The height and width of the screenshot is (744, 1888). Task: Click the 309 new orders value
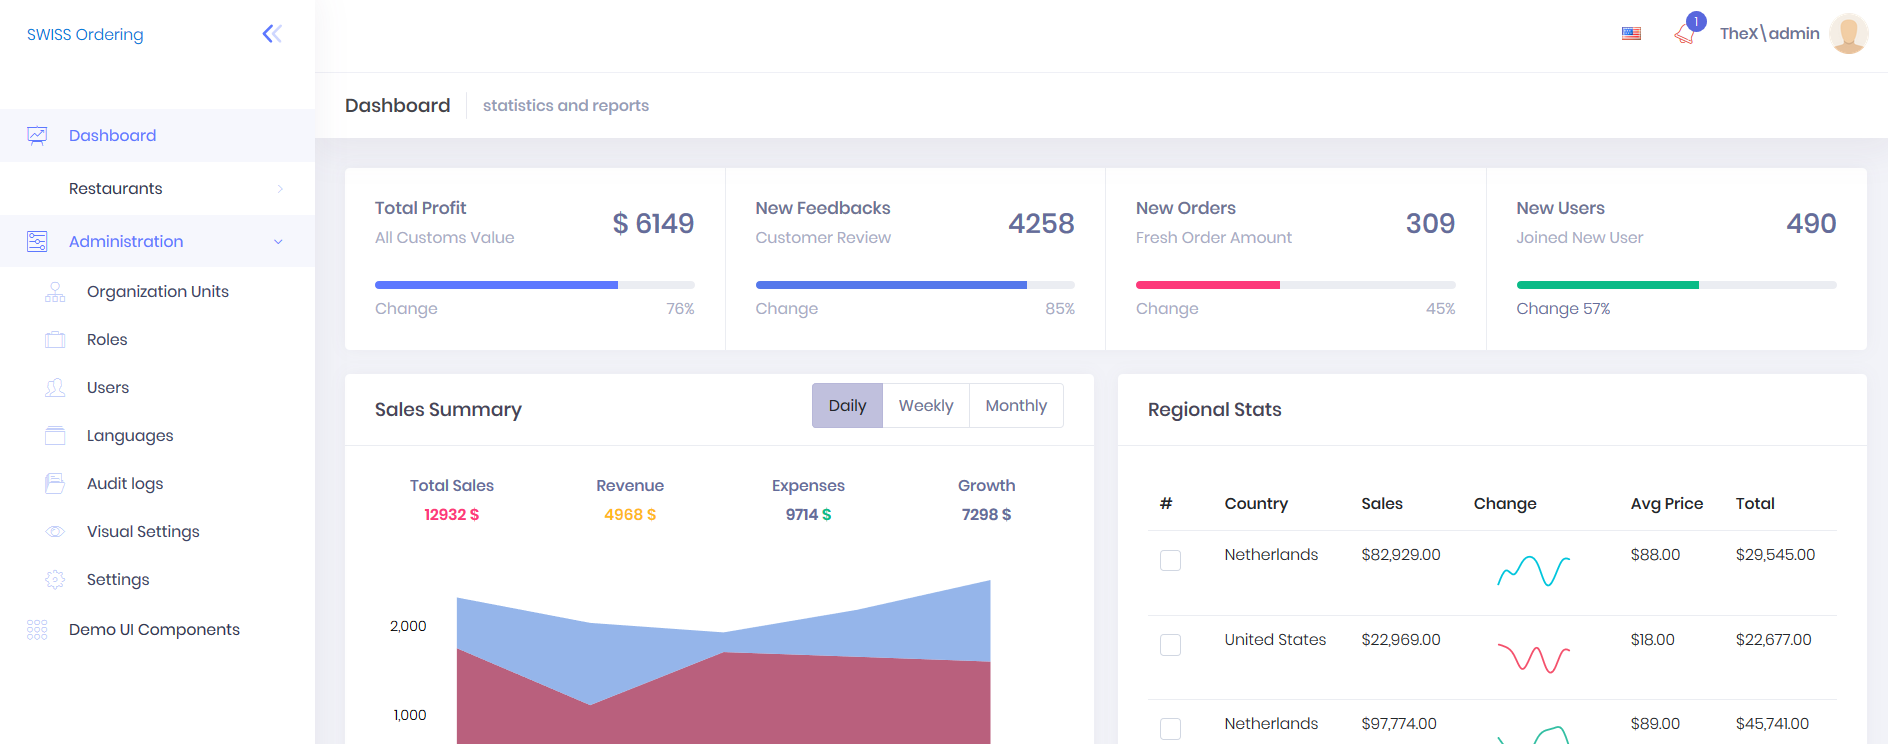click(1430, 224)
